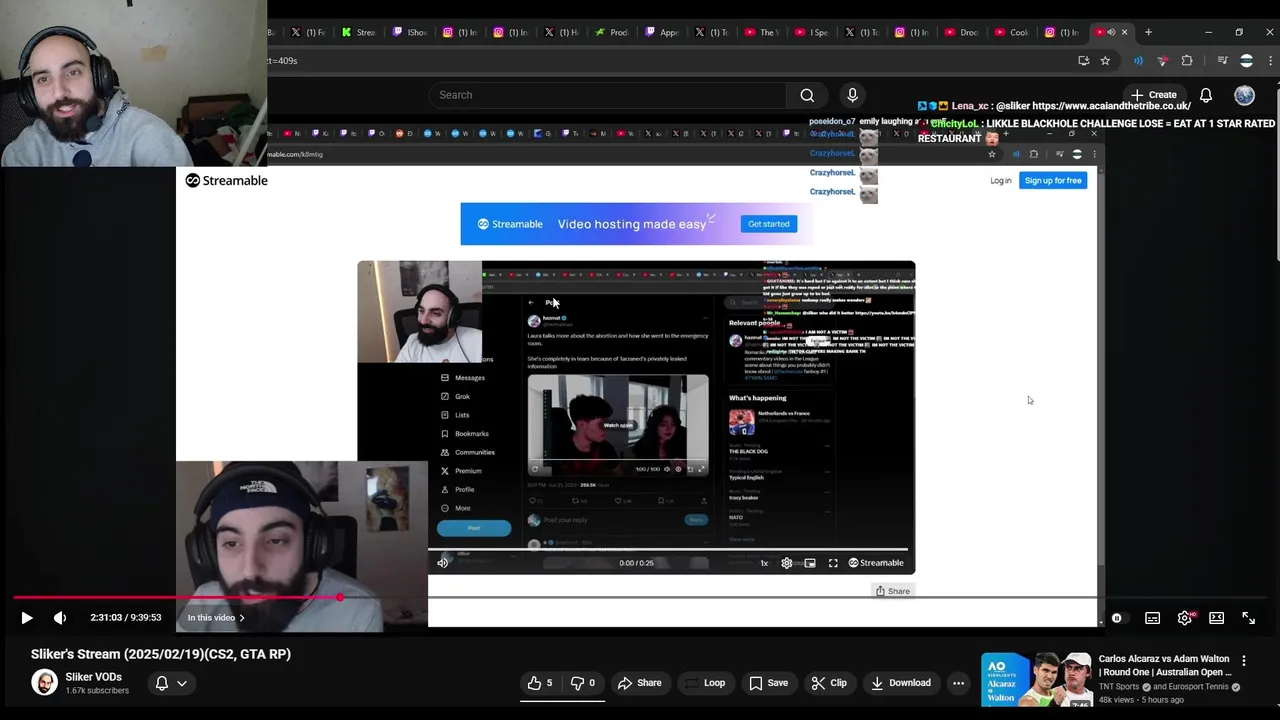This screenshot has height=720, width=1280.
Task: Click the install app icon in address bar
Action: [1083, 61]
